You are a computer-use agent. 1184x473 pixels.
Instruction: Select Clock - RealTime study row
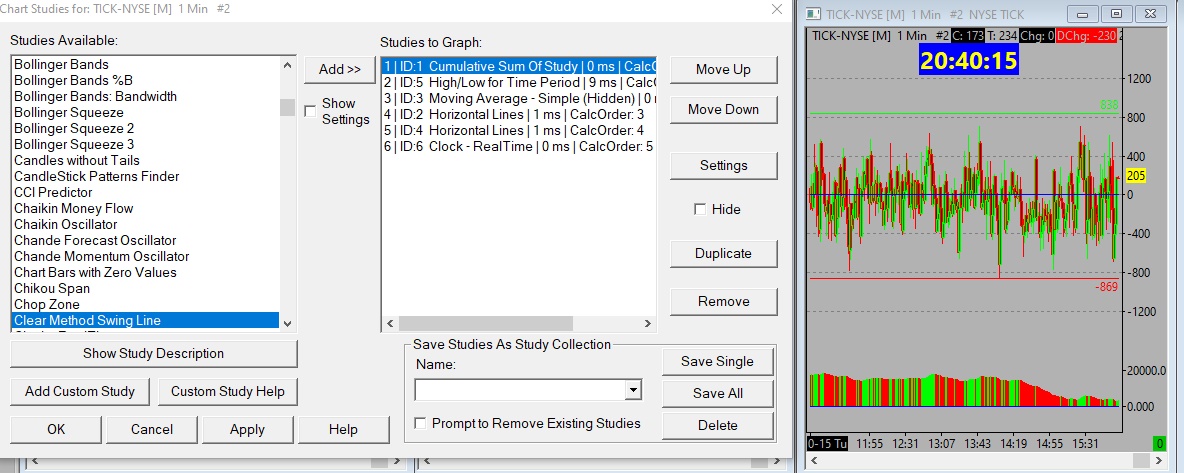[519, 147]
